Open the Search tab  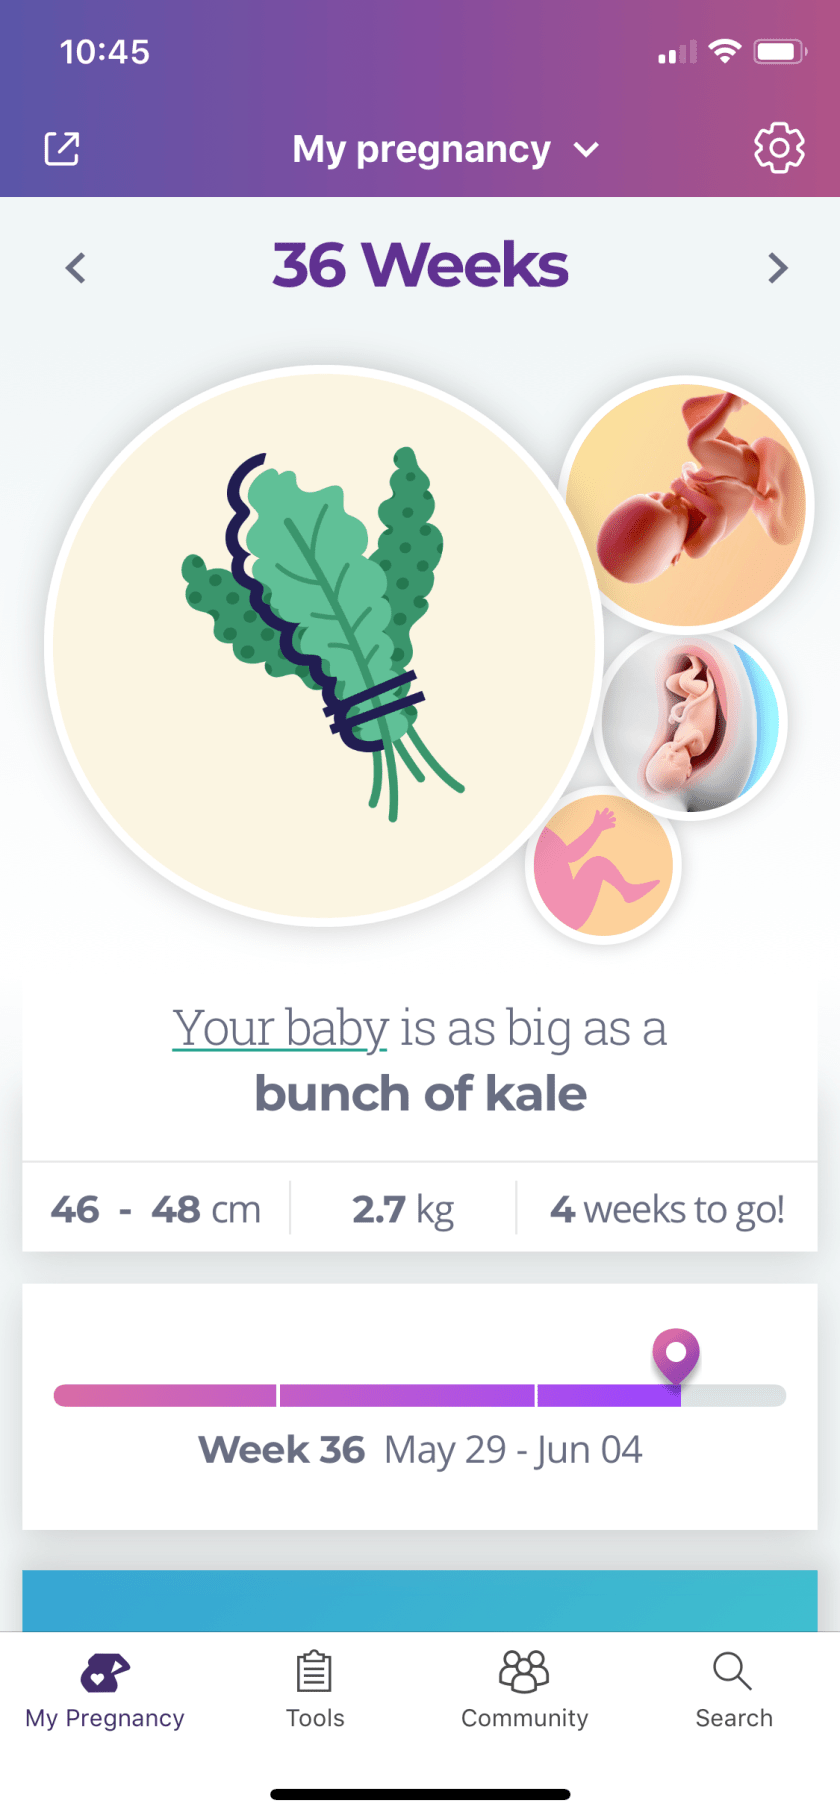pos(734,1690)
